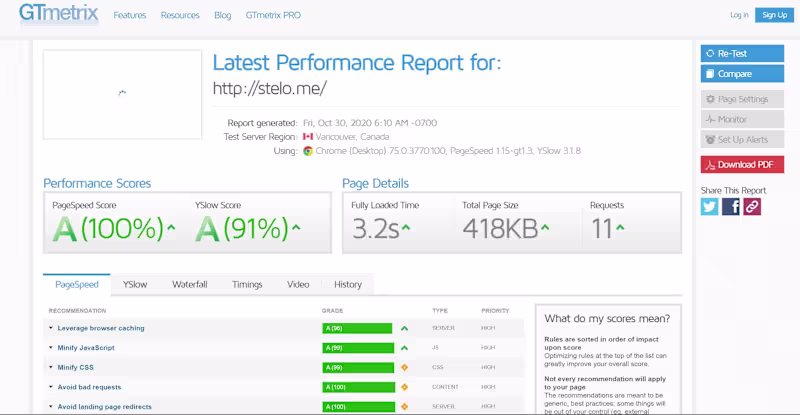Open Leverage browser caching recommendation
The width and height of the screenshot is (800, 415).
[101, 328]
